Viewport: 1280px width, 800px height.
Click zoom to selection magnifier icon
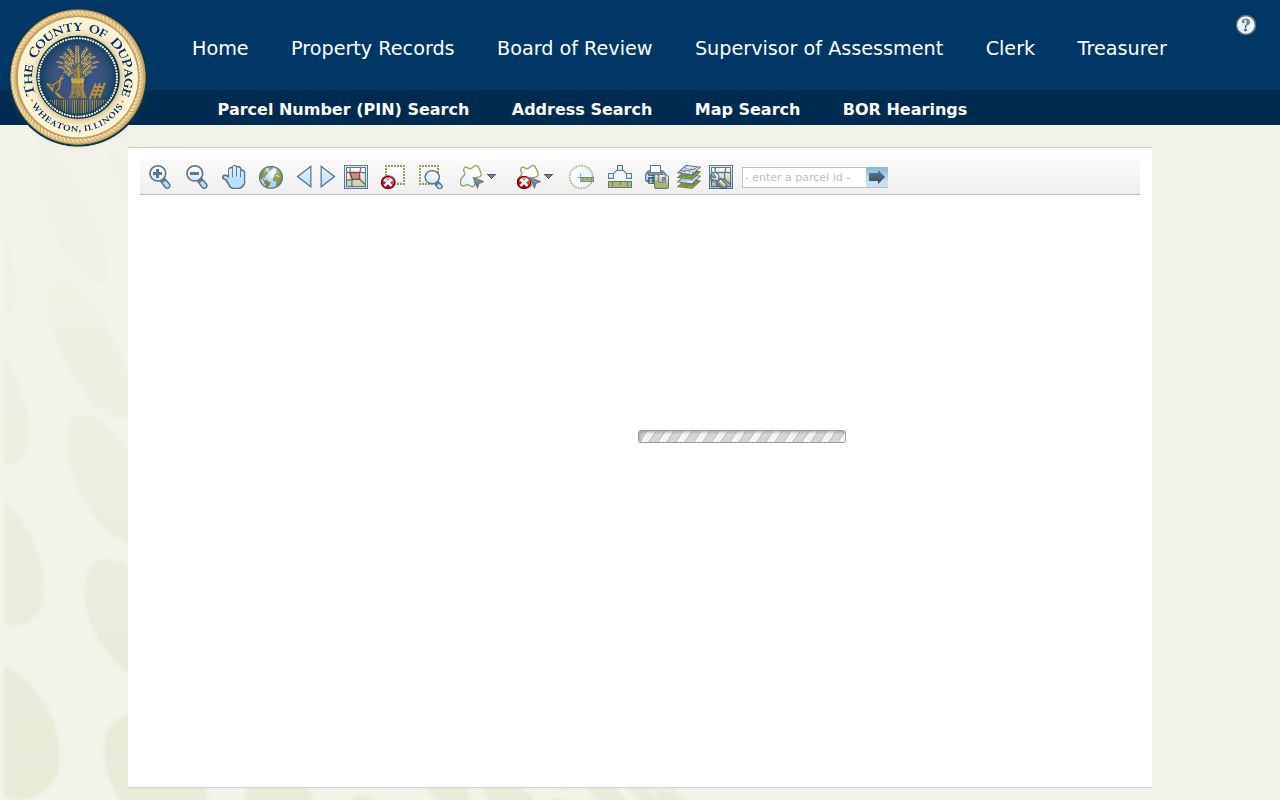pos(431,177)
